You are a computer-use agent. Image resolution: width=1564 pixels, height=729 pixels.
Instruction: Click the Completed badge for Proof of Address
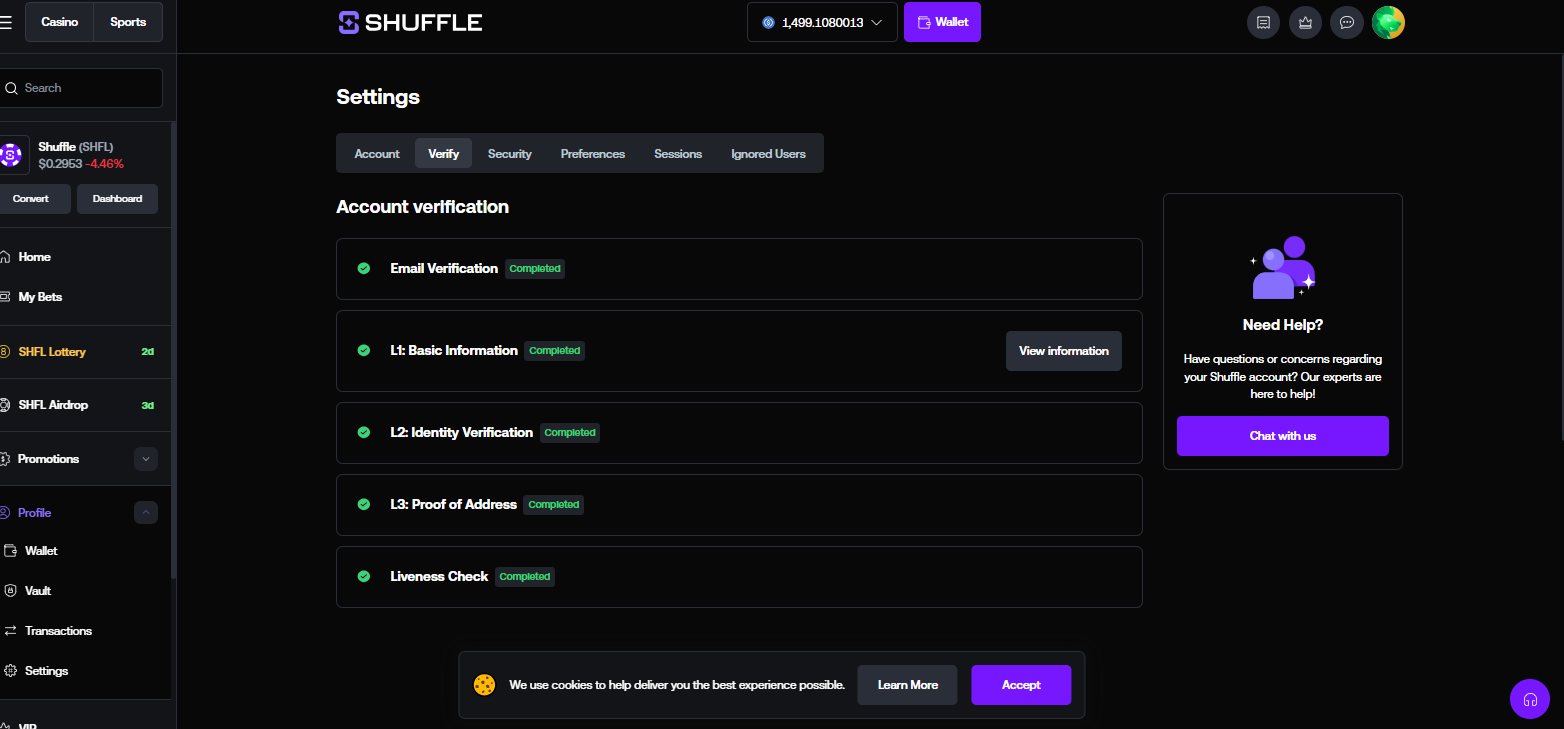554,505
